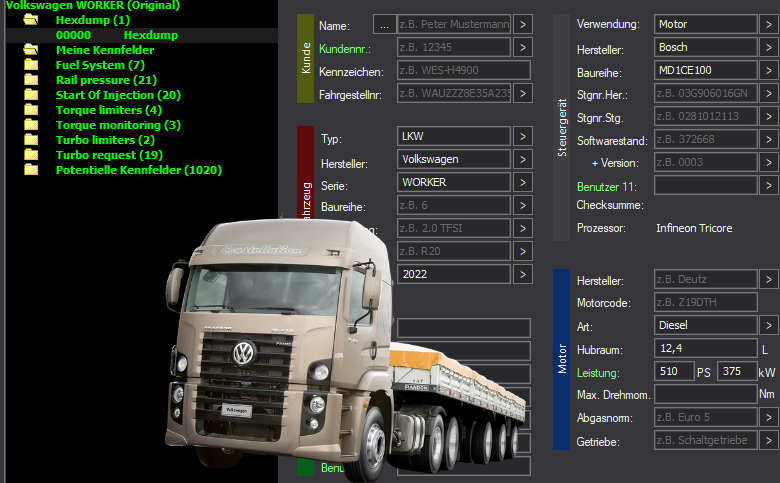
Task: Click the Torque monitoring (3) folder icon
Action: 31,125
